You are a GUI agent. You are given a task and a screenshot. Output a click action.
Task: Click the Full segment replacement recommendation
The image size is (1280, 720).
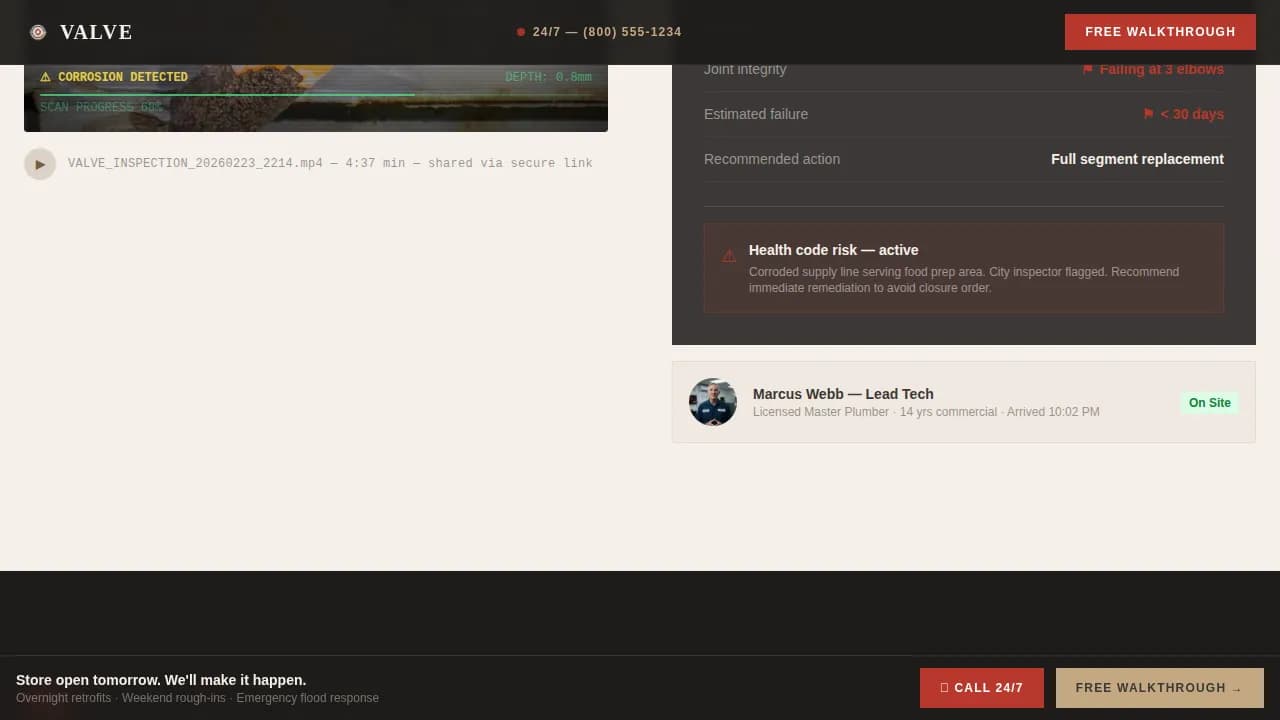pyautogui.click(x=1137, y=159)
